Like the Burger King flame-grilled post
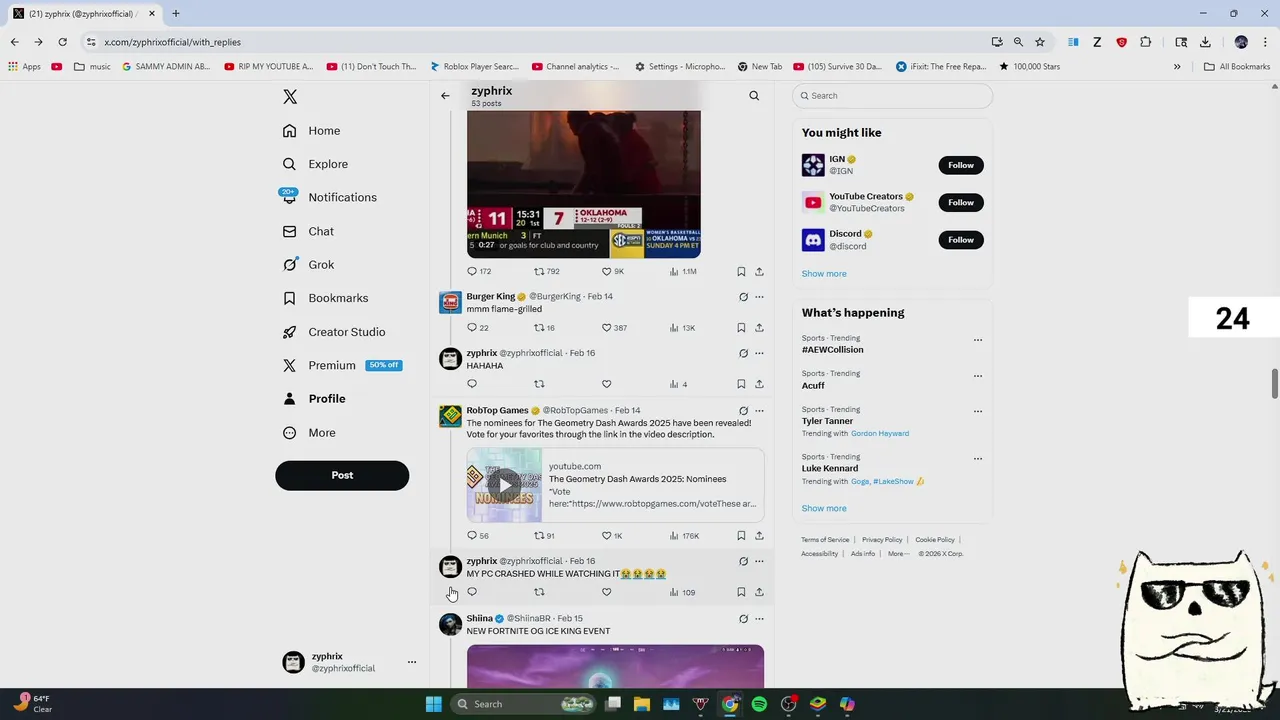Screen dimensions: 1280x720 [606, 328]
